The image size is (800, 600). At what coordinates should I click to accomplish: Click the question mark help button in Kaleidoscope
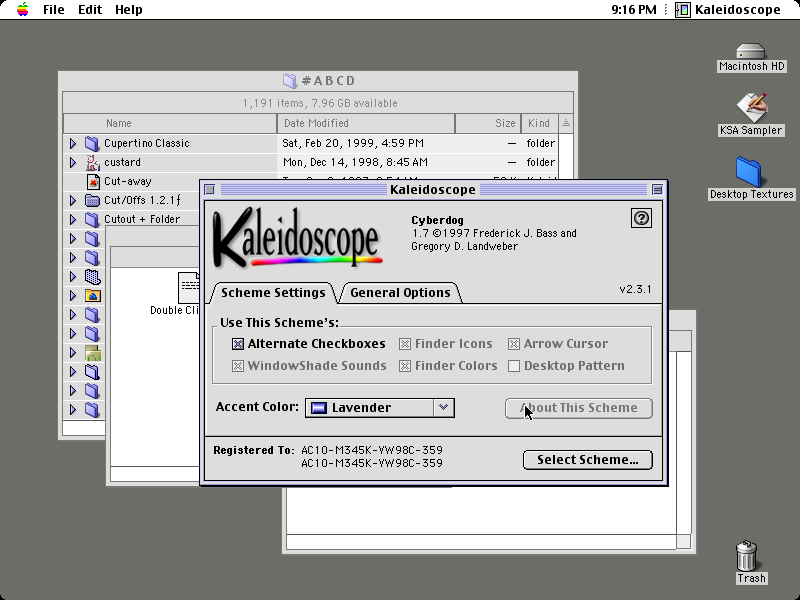coord(641,218)
